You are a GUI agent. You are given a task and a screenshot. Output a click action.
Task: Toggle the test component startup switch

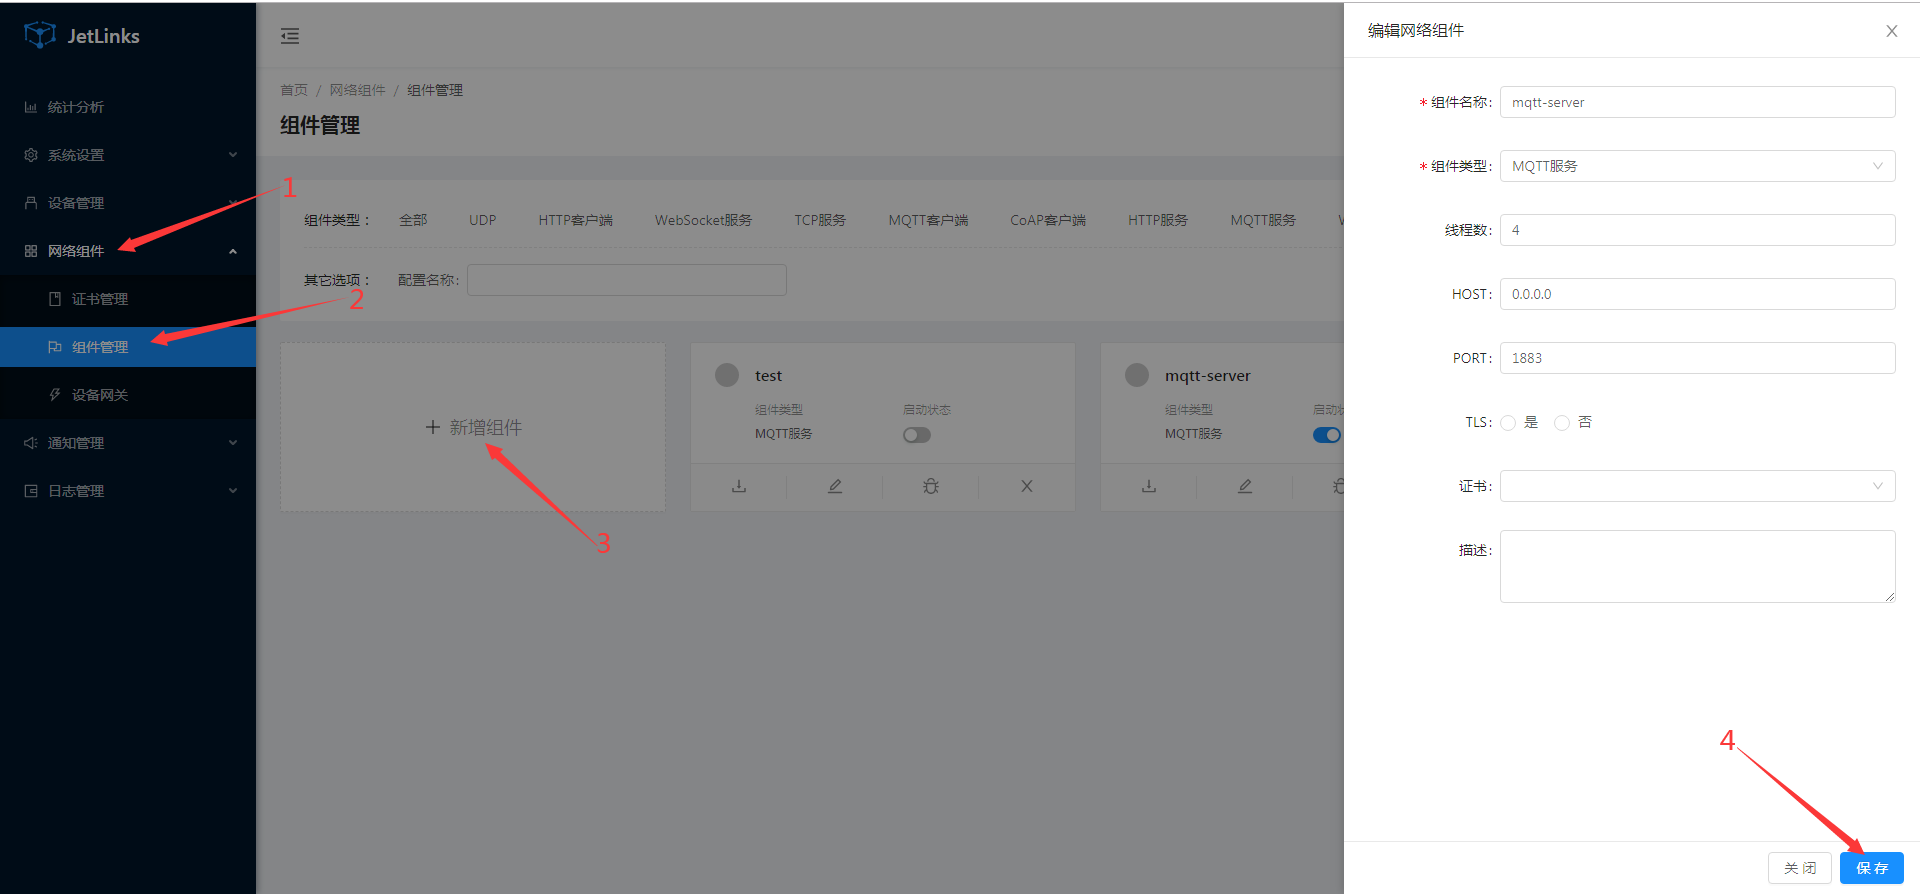point(916,435)
